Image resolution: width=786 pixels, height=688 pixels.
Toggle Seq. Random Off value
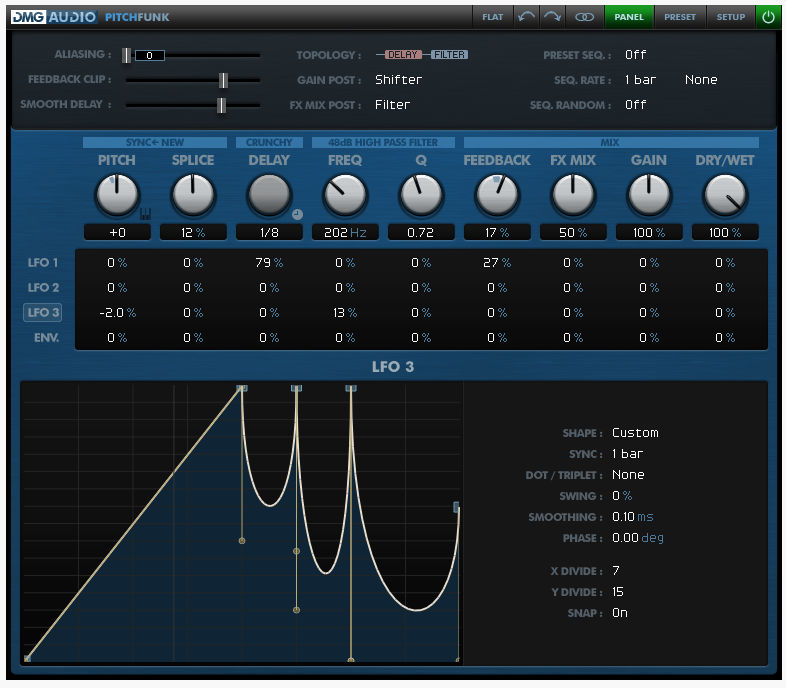click(636, 105)
